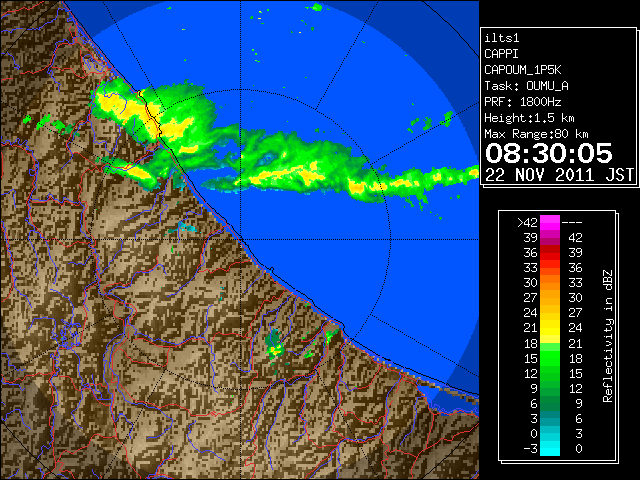Click the '>42' legend value
Screen dimensions: 640x480
coord(527,223)
